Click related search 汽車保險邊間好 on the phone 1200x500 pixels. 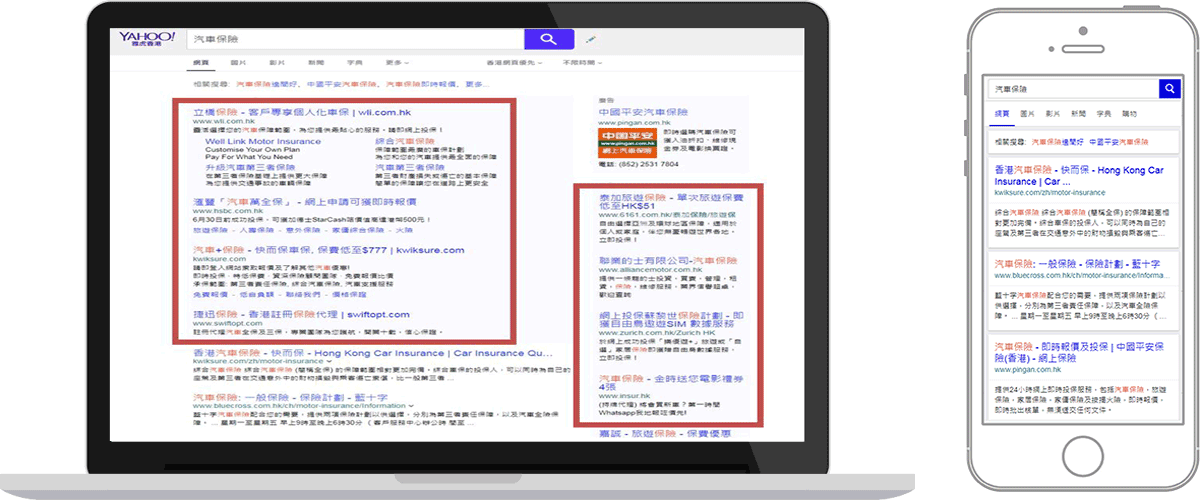click(x=1056, y=143)
